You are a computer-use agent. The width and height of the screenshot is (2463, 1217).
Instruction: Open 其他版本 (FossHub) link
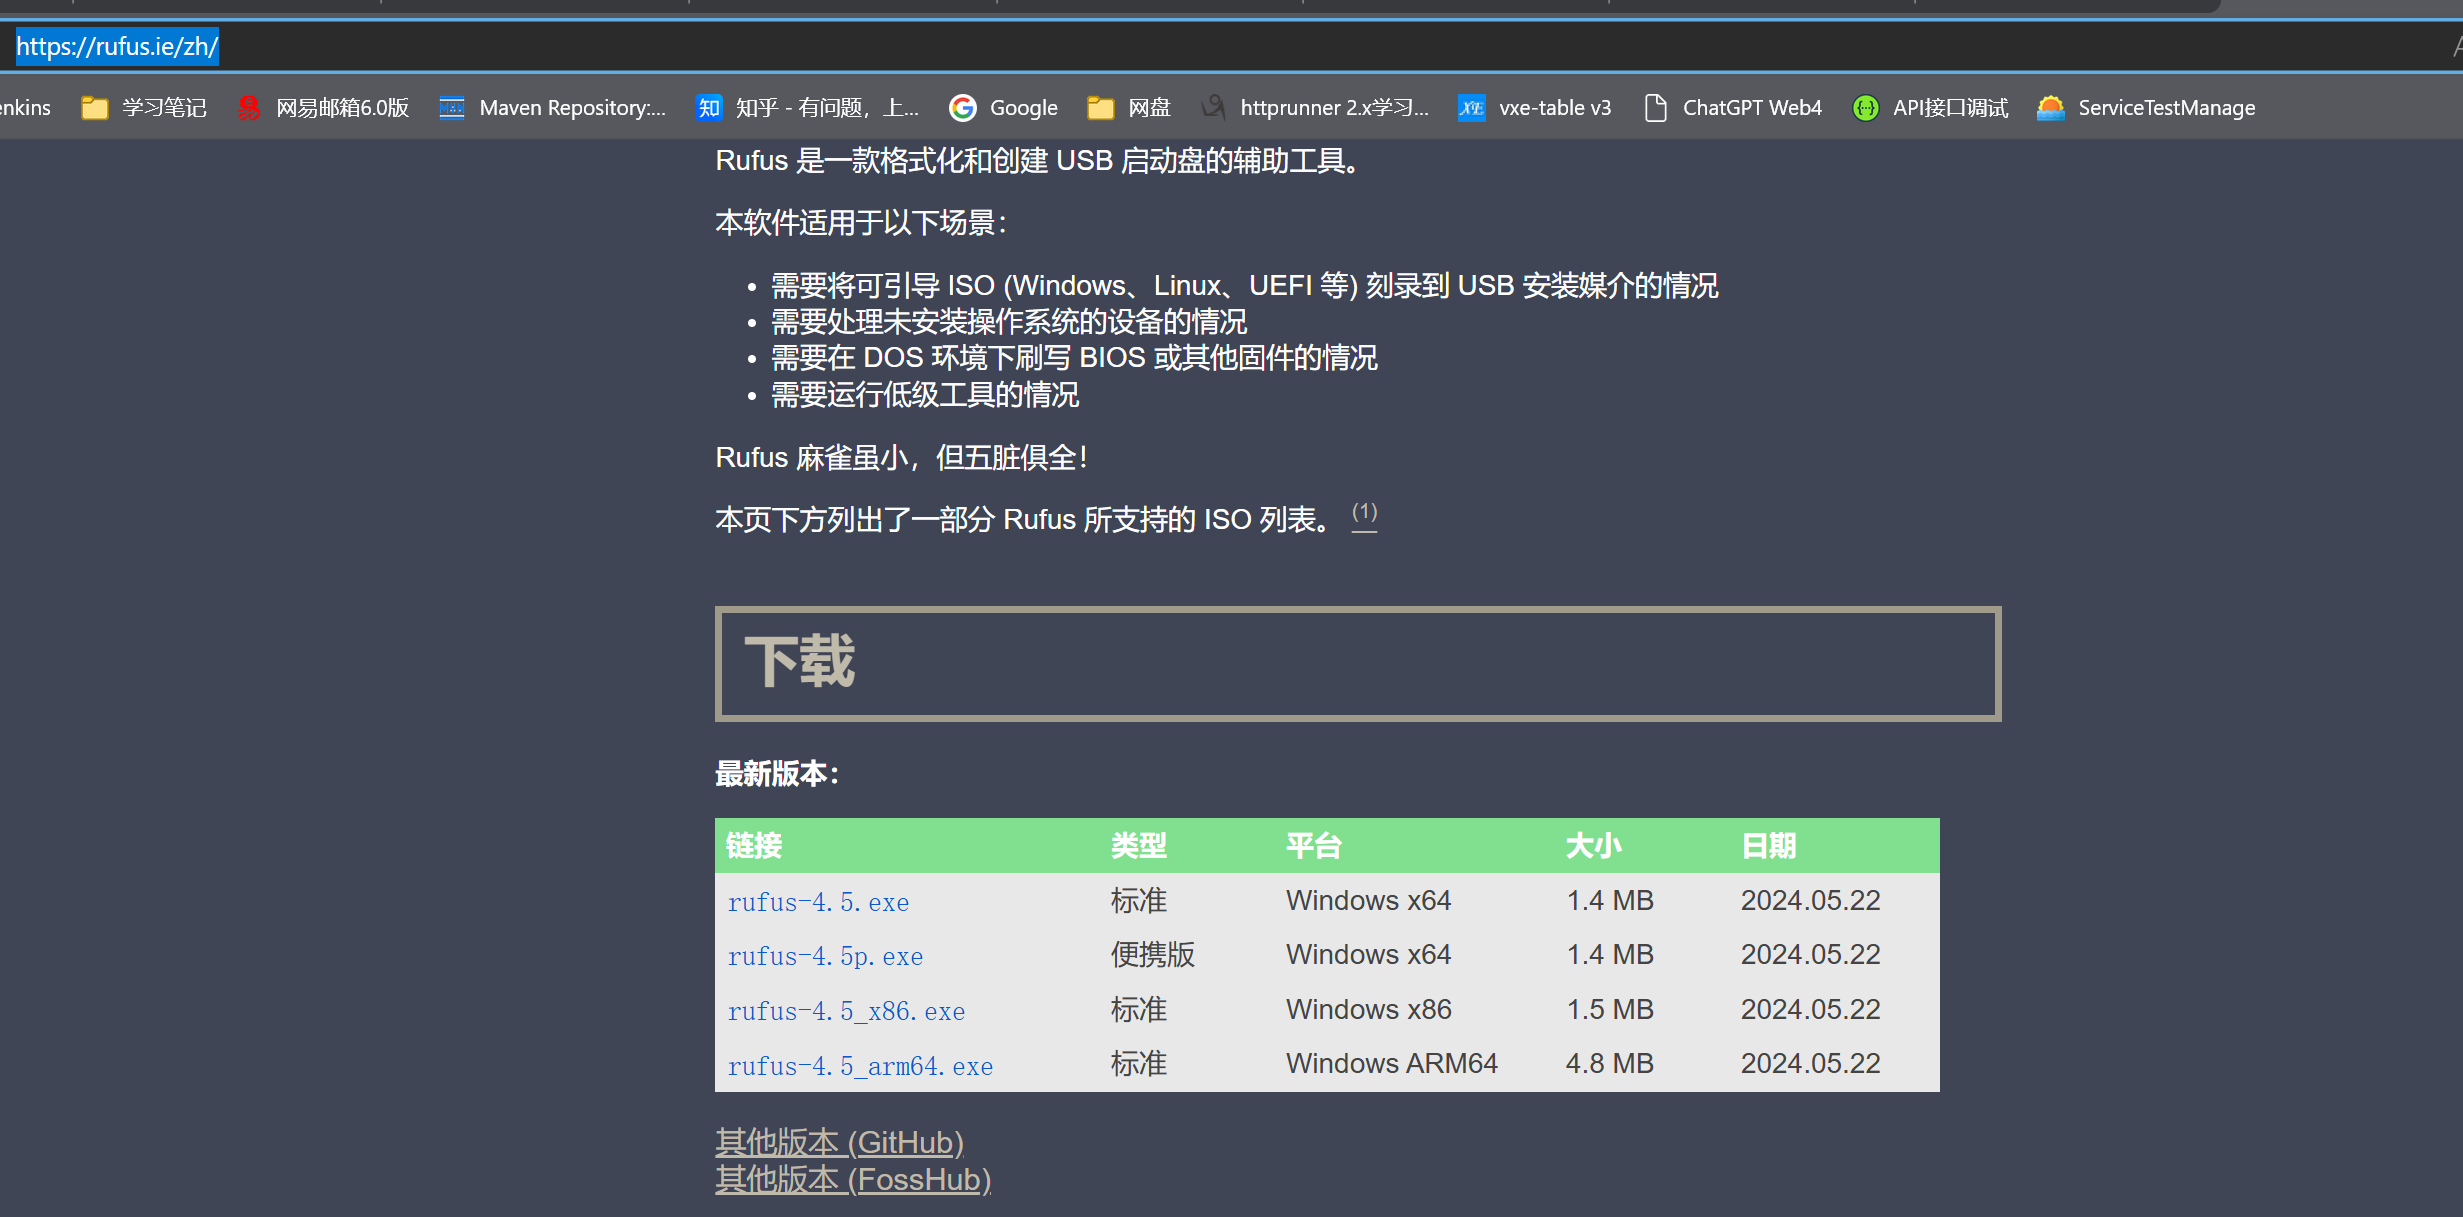[853, 1179]
